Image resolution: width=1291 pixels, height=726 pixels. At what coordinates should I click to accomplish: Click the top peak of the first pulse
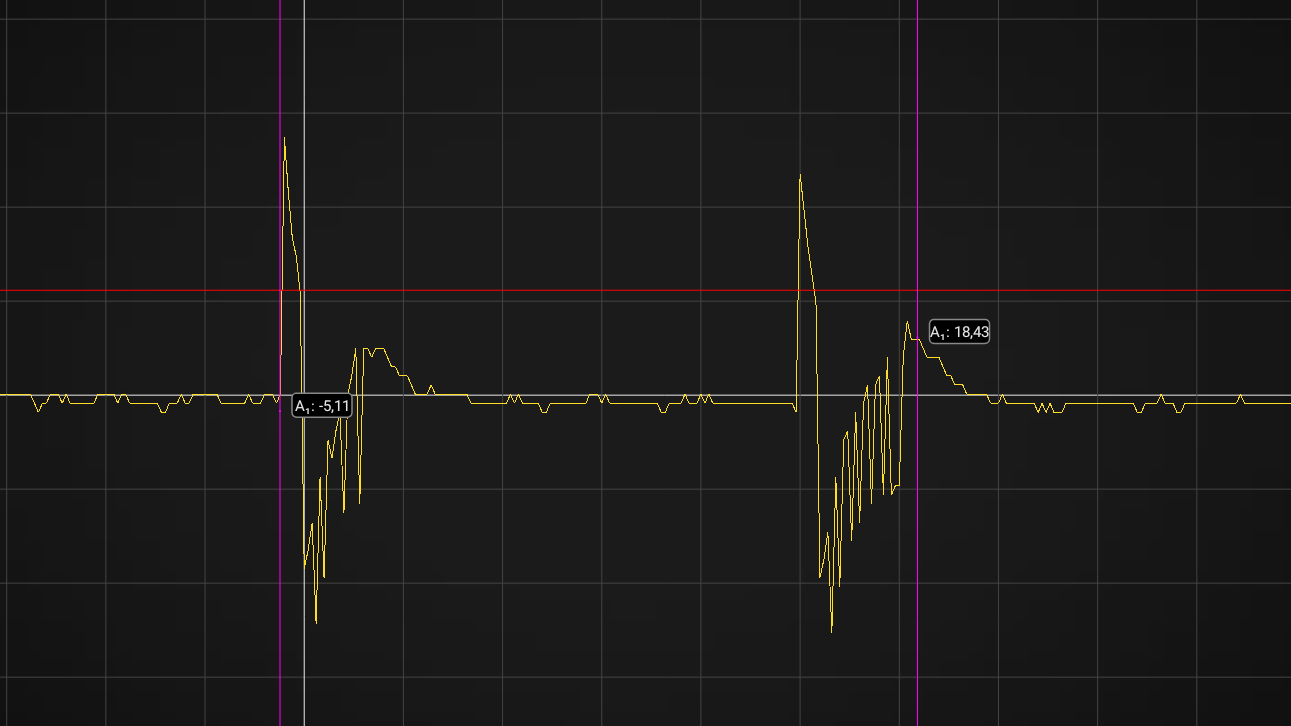click(x=285, y=138)
